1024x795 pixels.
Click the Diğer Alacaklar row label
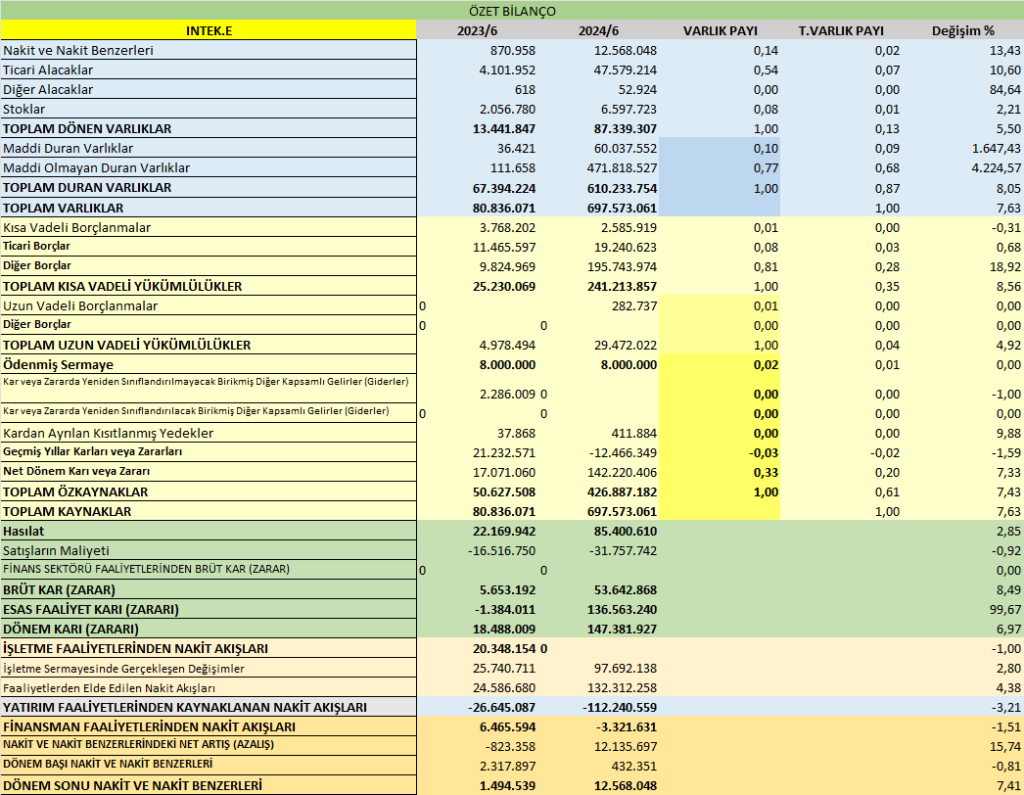tap(48, 89)
